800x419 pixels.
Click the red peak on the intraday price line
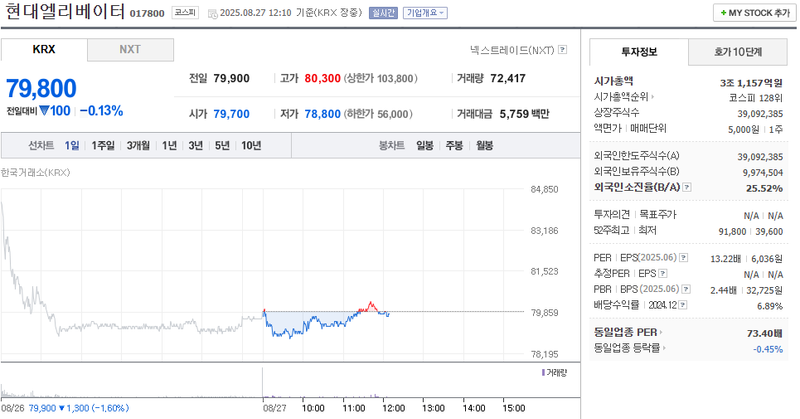click(371, 304)
